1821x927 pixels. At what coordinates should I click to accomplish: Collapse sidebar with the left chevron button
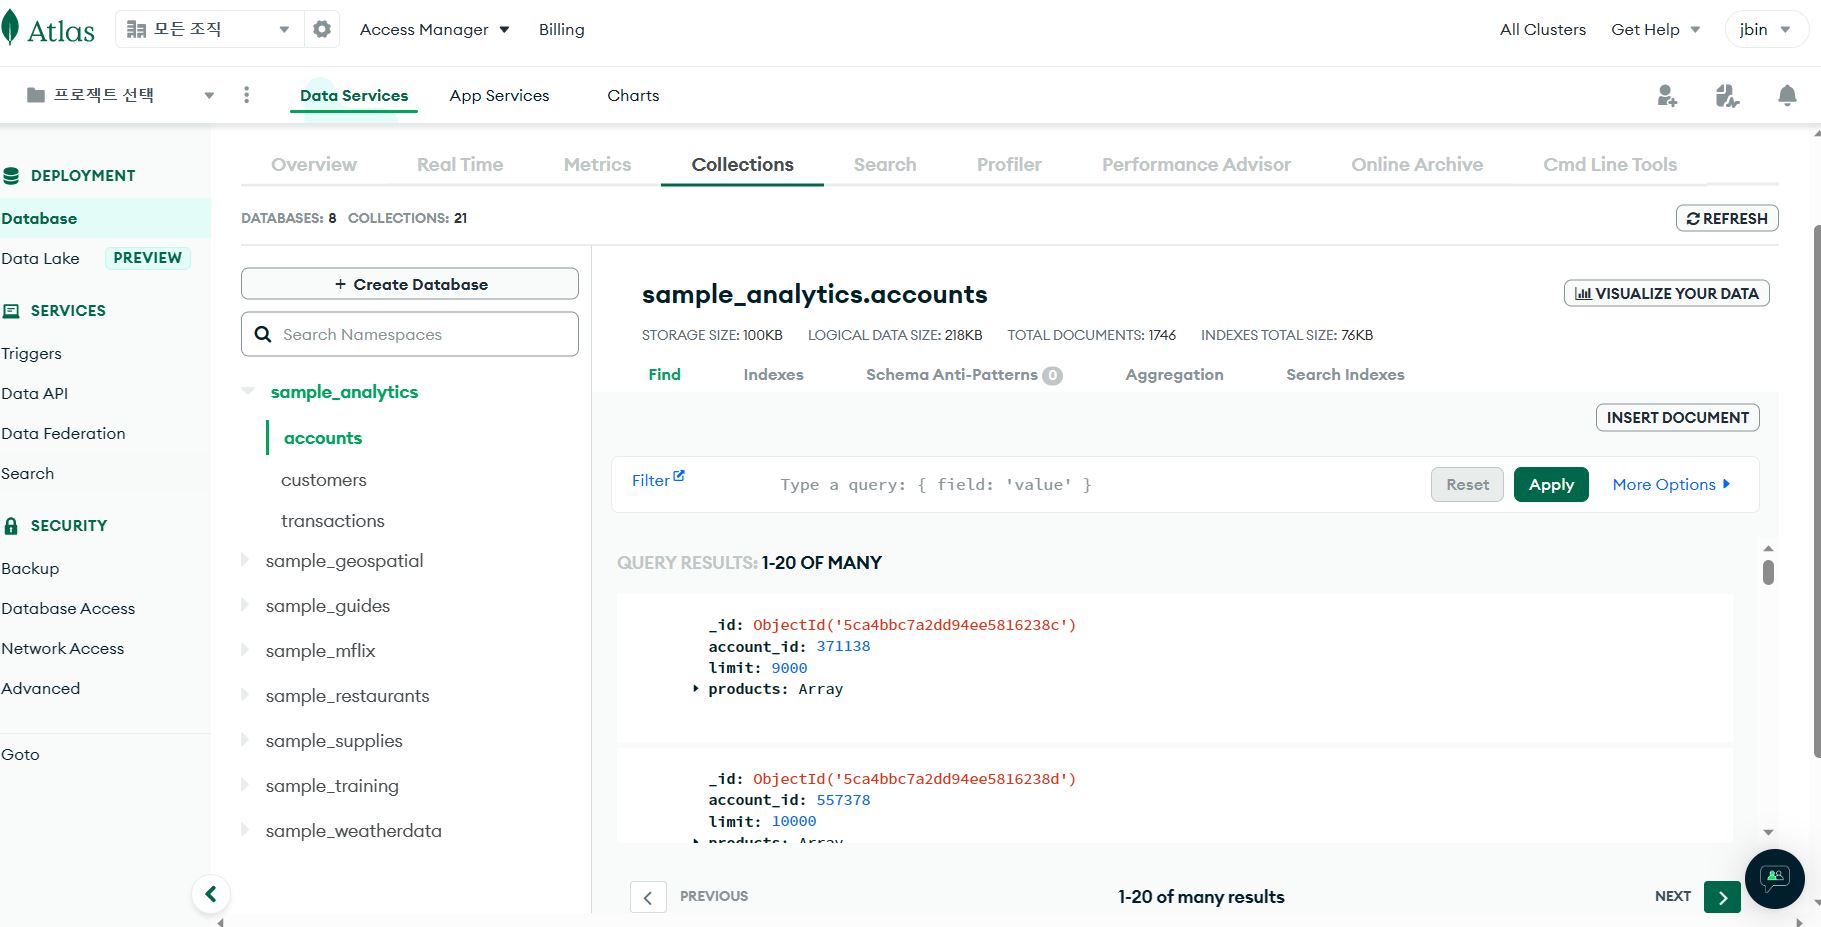coord(211,894)
